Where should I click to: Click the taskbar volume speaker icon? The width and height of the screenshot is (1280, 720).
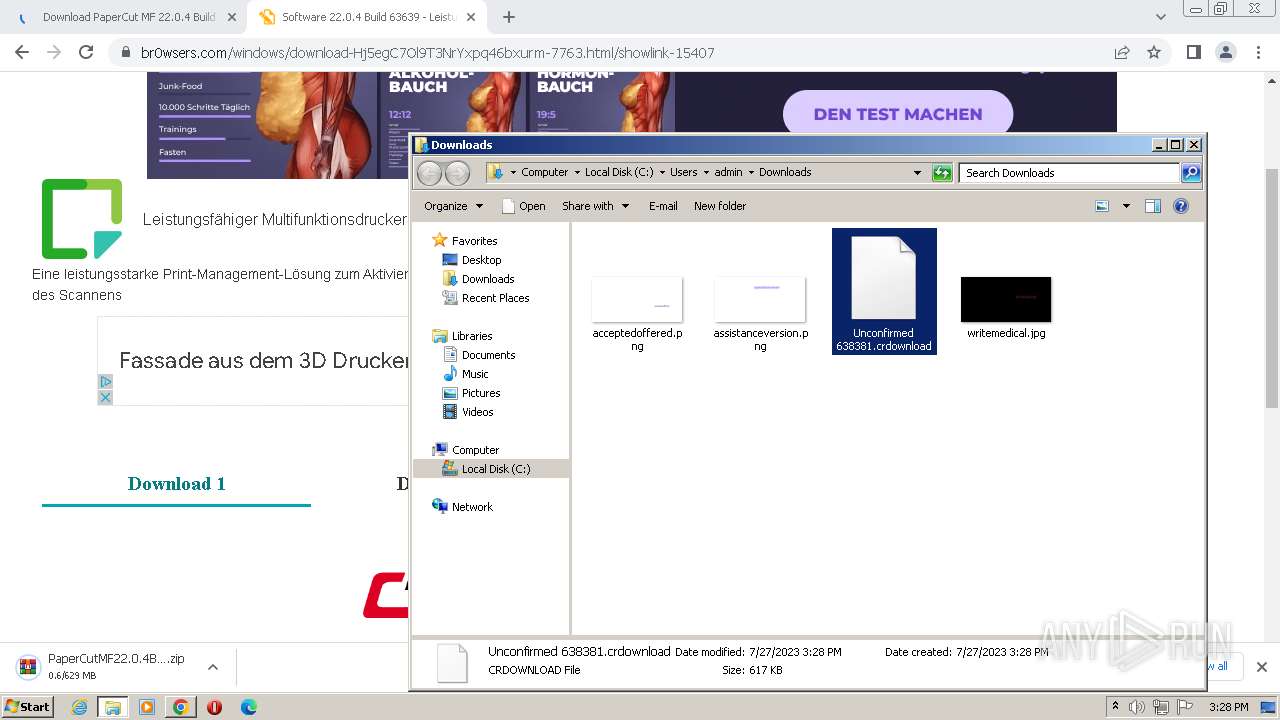[1136, 707]
